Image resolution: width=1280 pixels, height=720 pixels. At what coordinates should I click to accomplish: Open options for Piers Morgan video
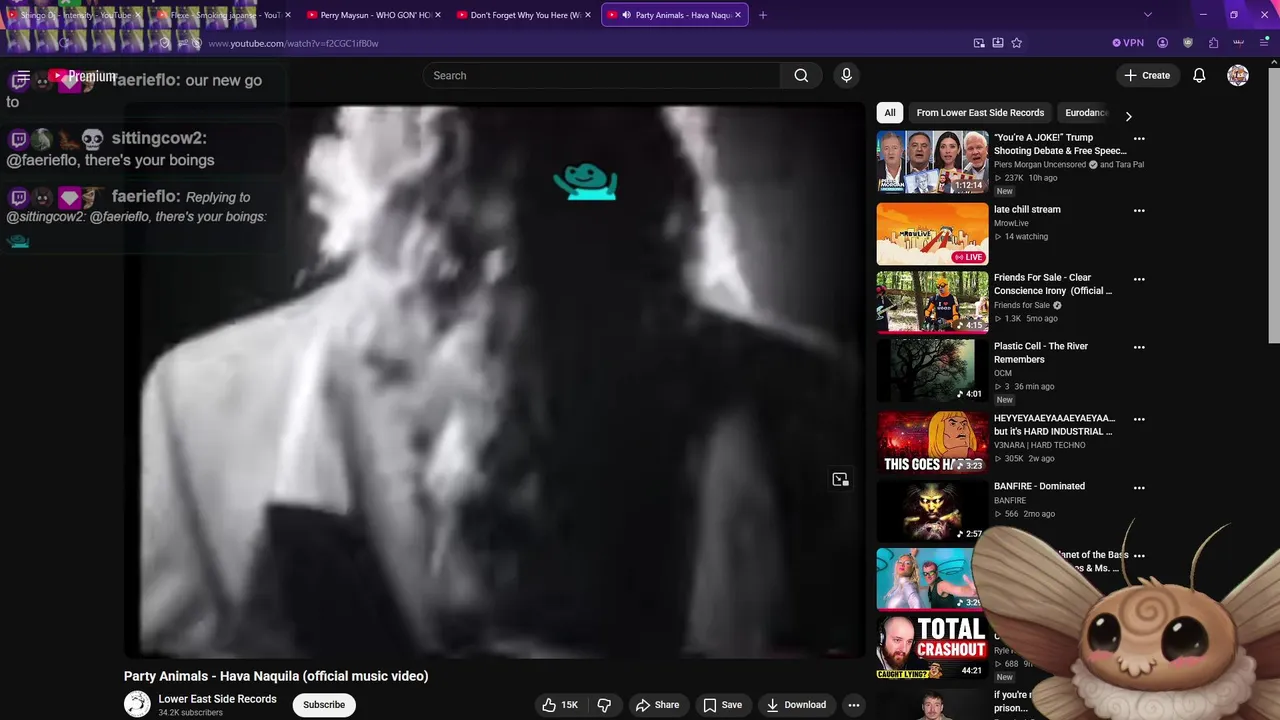coord(1139,139)
